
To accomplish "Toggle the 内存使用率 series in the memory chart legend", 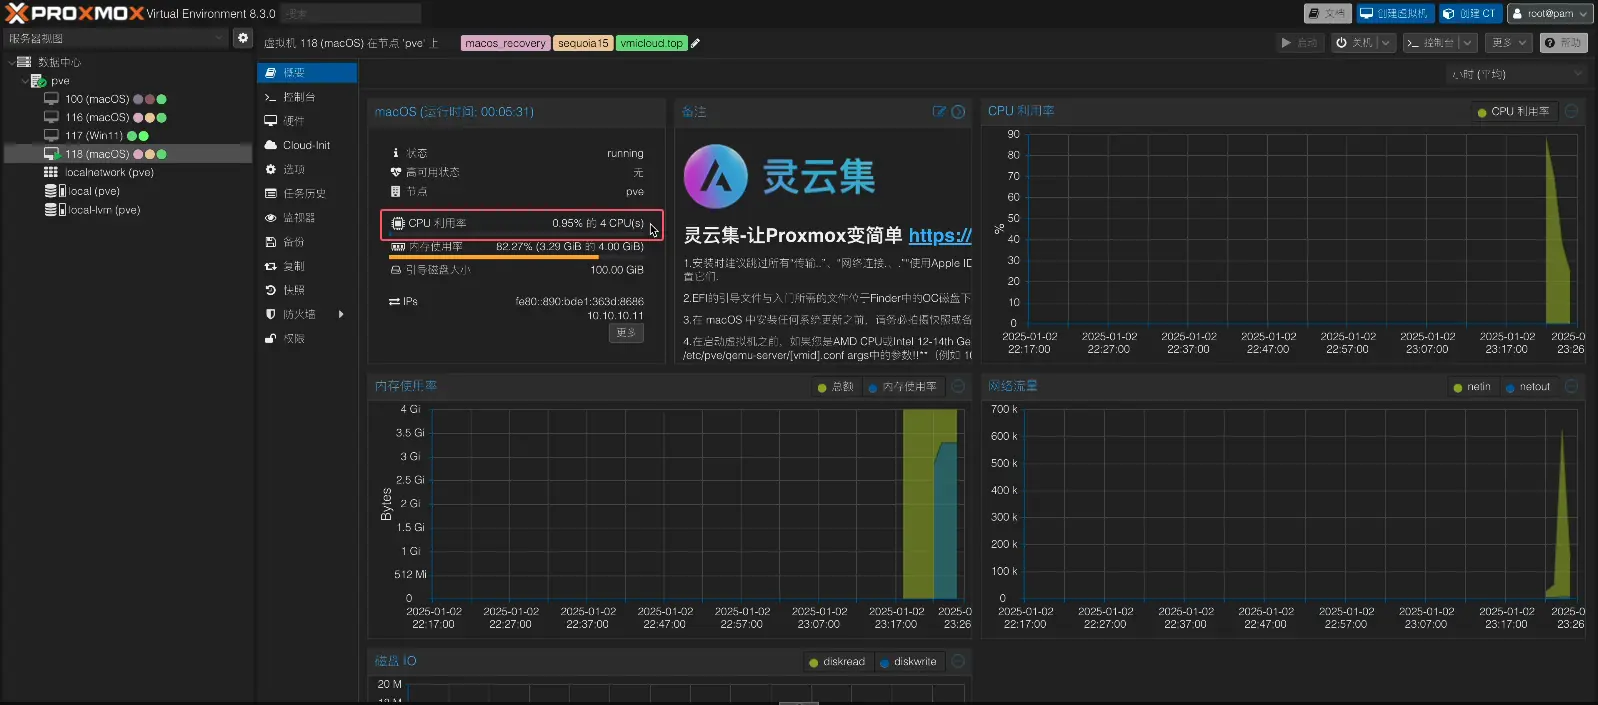I will coord(902,387).
